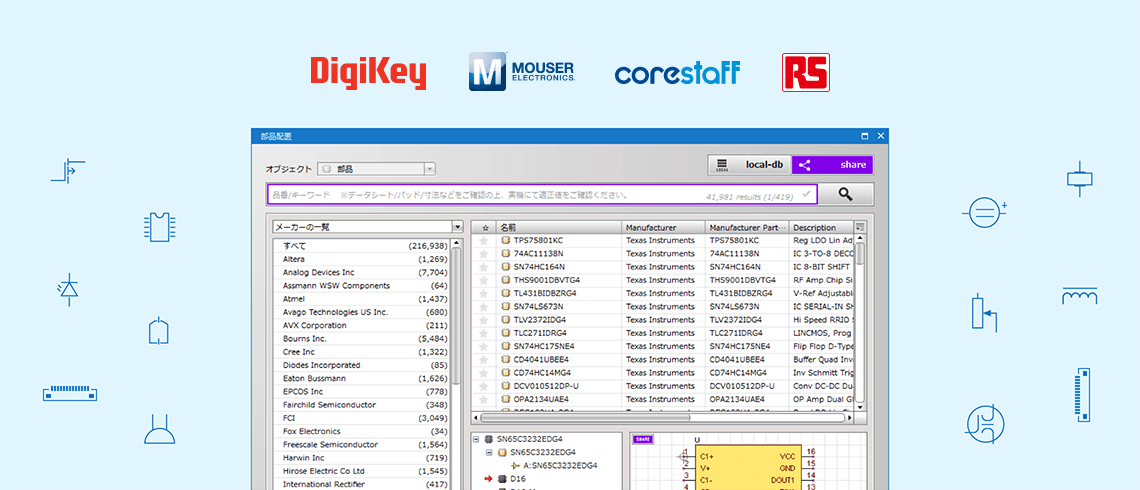The height and width of the screenshot is (490, 1140).
Task: Click the manufacturer list vertical scrollbar
Action: click(x=457, y=364)
